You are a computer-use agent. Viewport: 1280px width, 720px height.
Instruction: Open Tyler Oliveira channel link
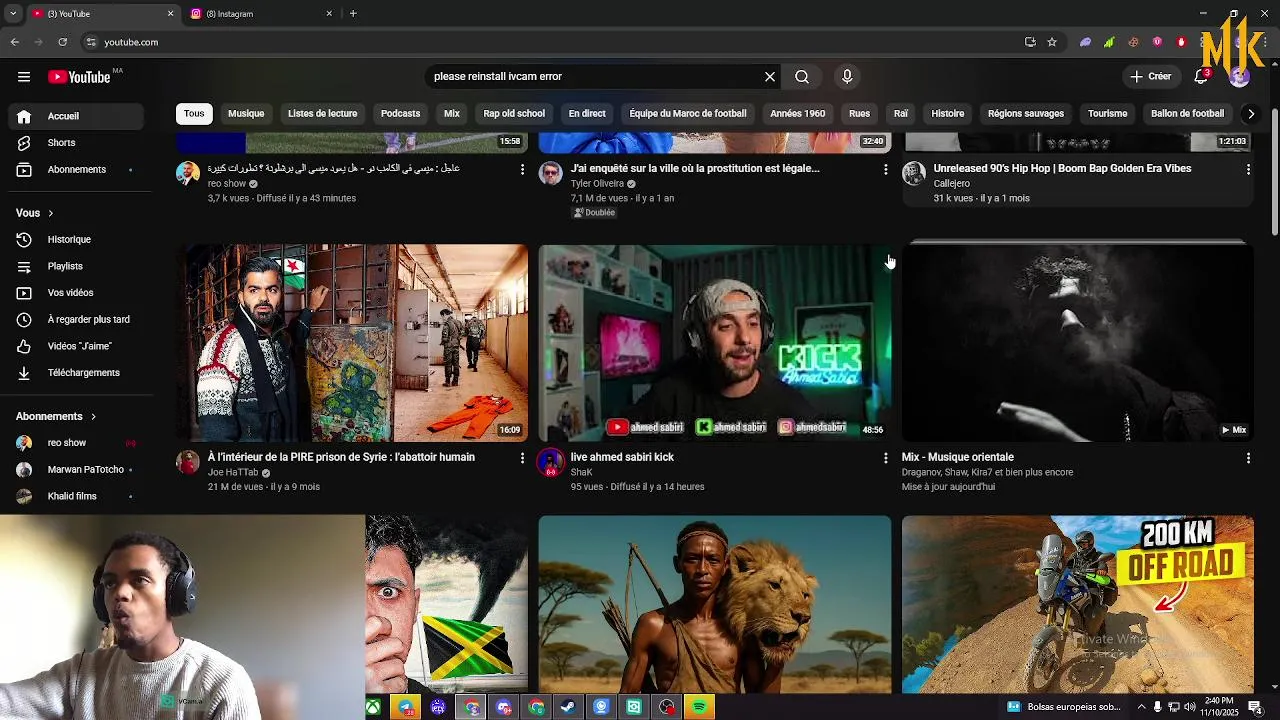(597, 184)
